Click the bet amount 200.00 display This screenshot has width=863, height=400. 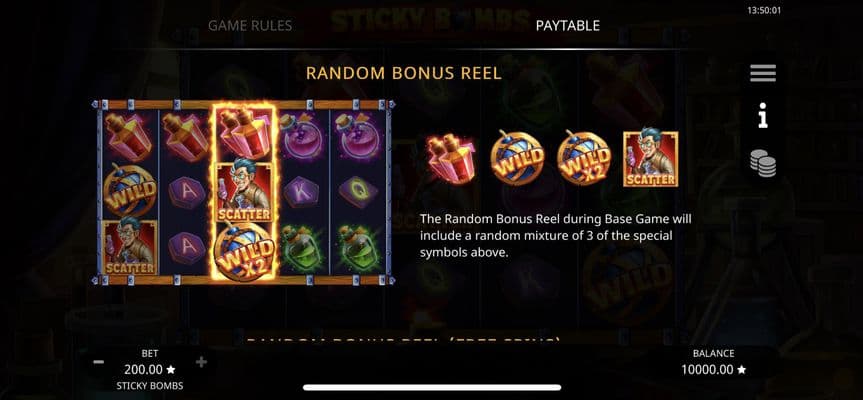pos(150,370)
